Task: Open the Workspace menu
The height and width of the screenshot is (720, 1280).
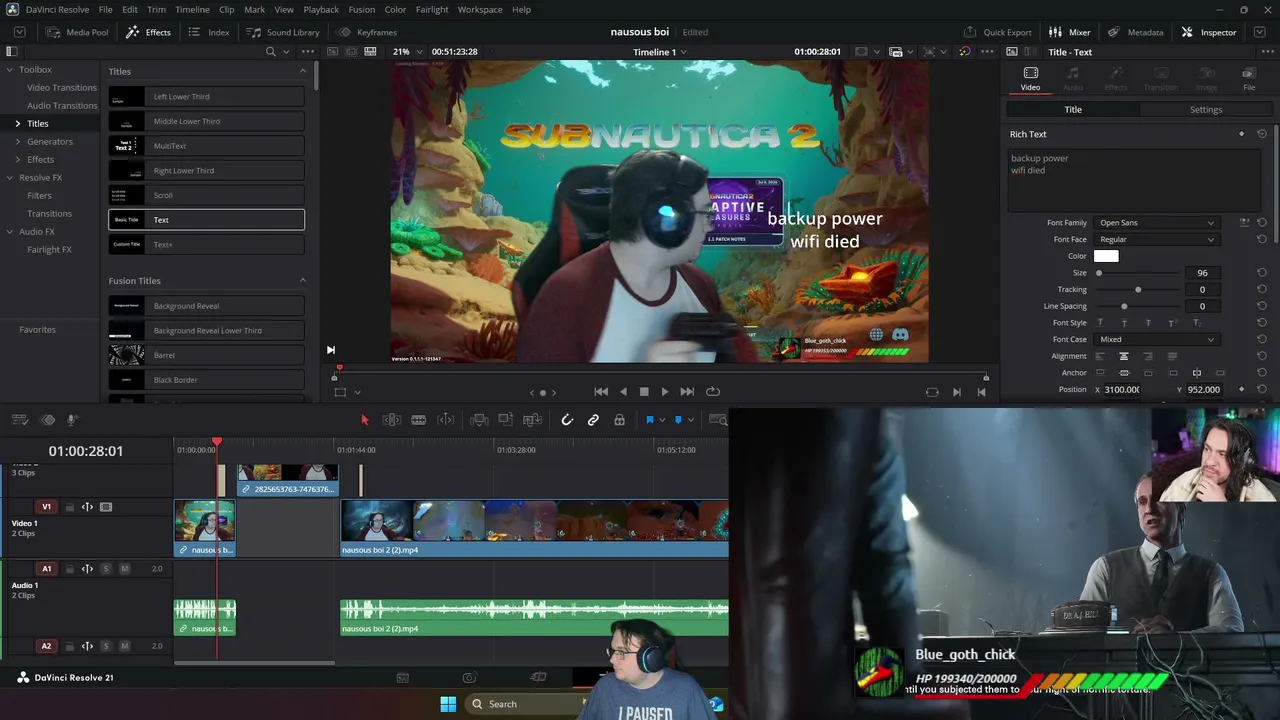Action: tap(480, 9)
